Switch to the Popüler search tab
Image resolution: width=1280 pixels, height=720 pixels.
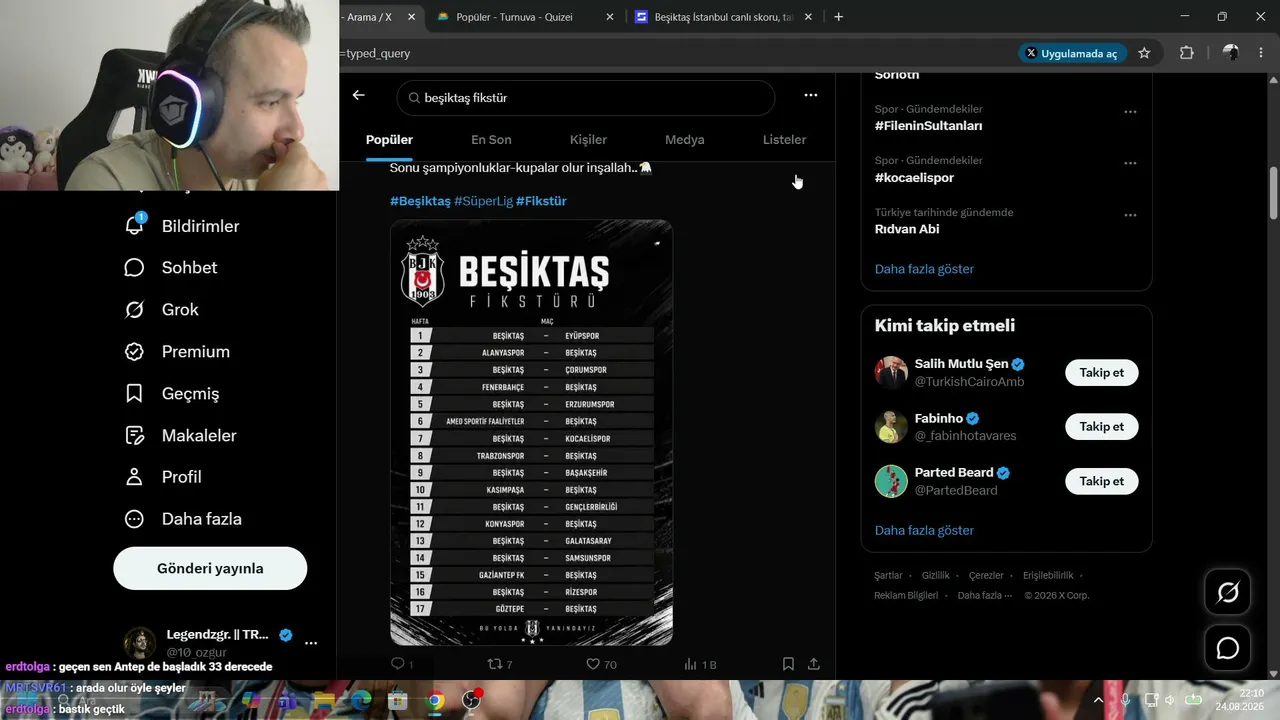pyautogui.click(x=389, y=140)
